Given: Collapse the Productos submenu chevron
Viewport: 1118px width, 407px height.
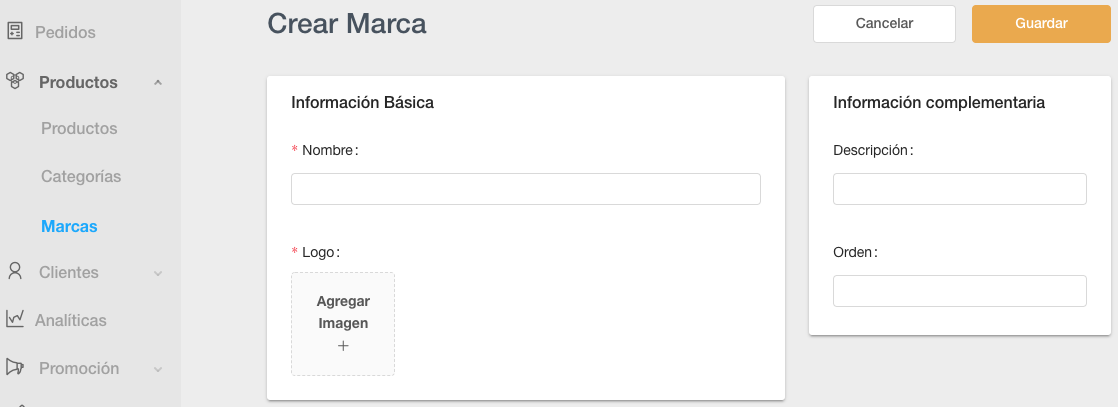Looking at the screenshot, I should pos(158,82).
